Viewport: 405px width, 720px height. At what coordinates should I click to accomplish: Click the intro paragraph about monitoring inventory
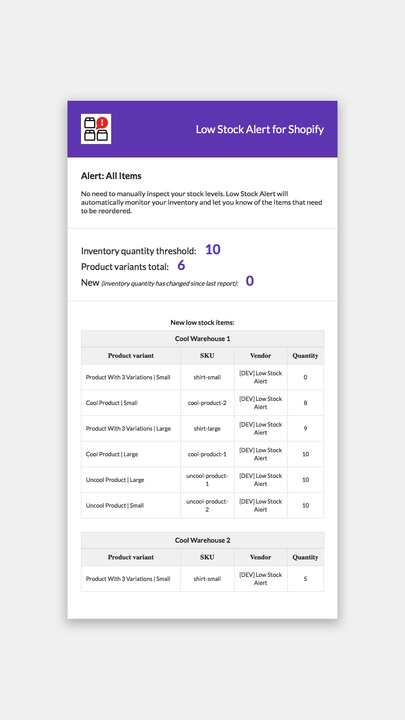pyautogui.click(x=202, y=202)
